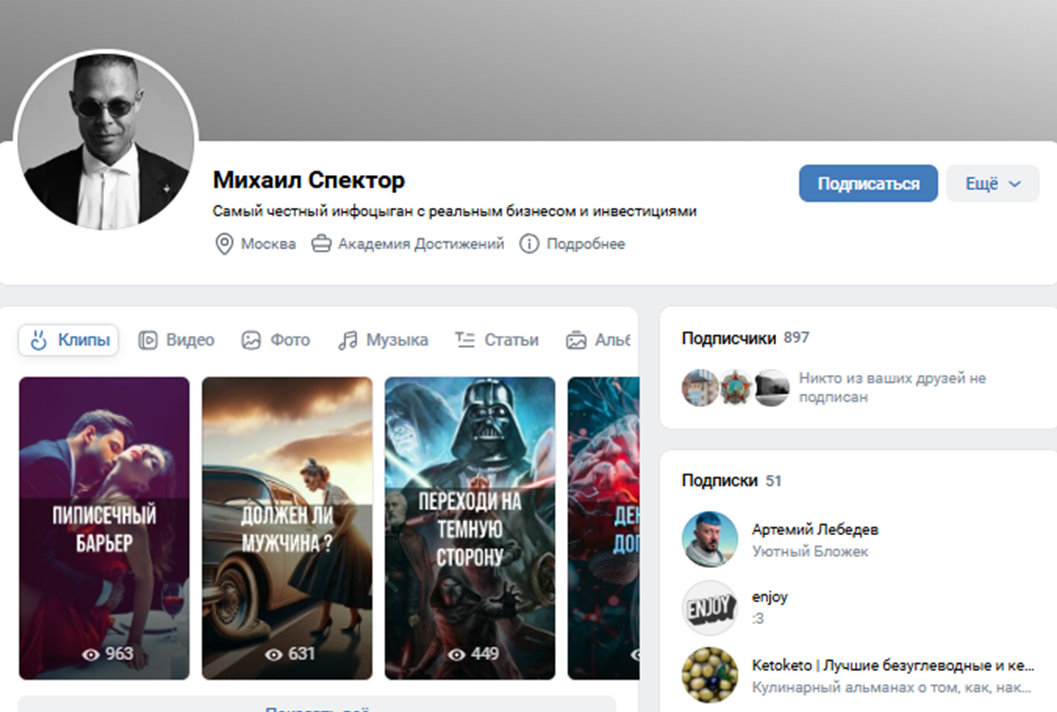
Task: Open the Видео section via its play icon
Action: pyautogui.click(x=149, y=339)
